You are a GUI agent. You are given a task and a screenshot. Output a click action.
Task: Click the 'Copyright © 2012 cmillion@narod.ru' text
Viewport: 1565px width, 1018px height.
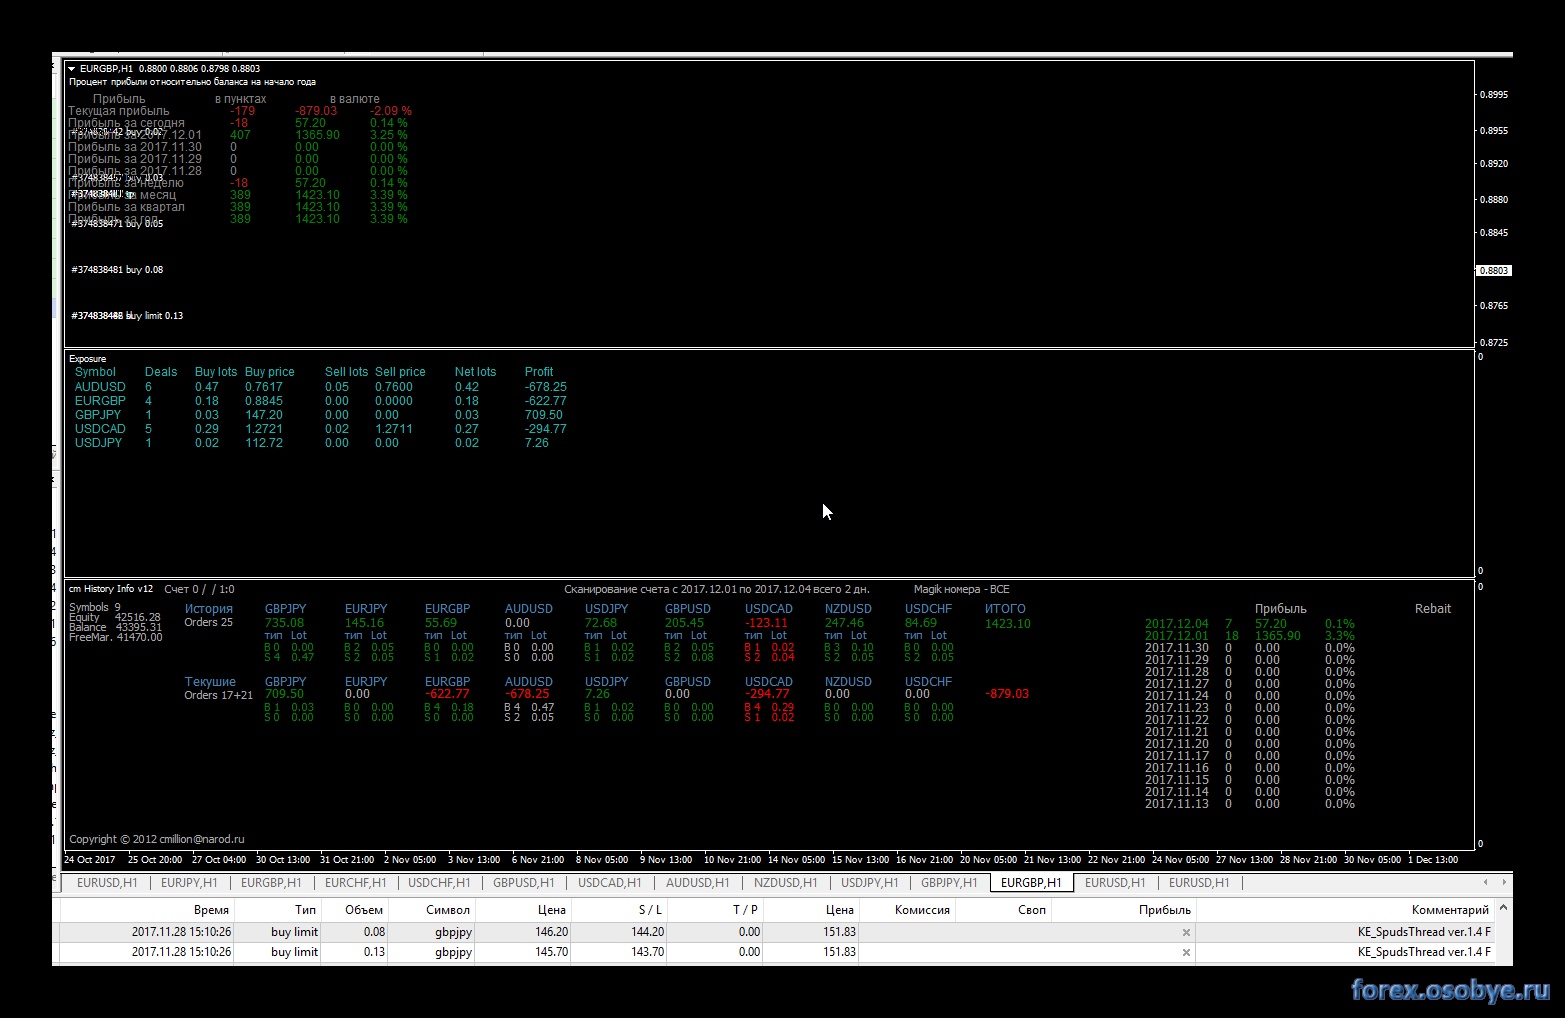[157, 839]
